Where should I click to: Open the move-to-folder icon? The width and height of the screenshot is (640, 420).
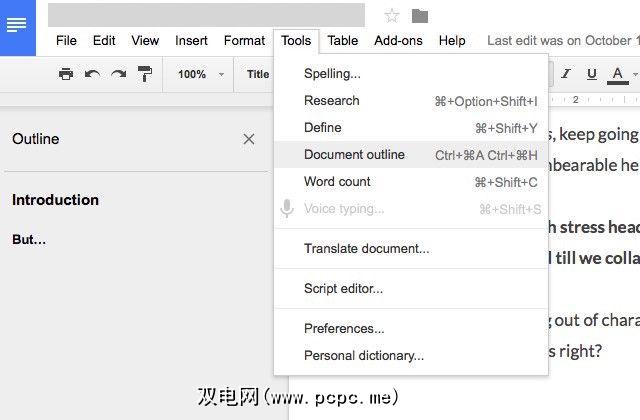point(420,16)
